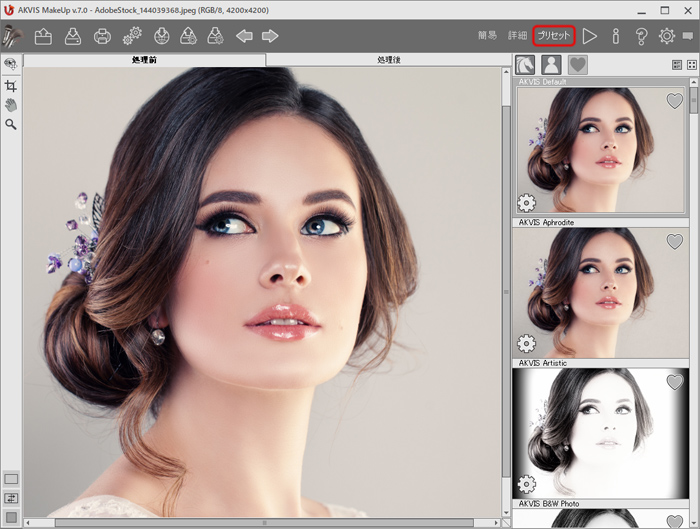Open settings gear on AKVIS Artistic preset
700x529 pixels.
coord(526,484)
